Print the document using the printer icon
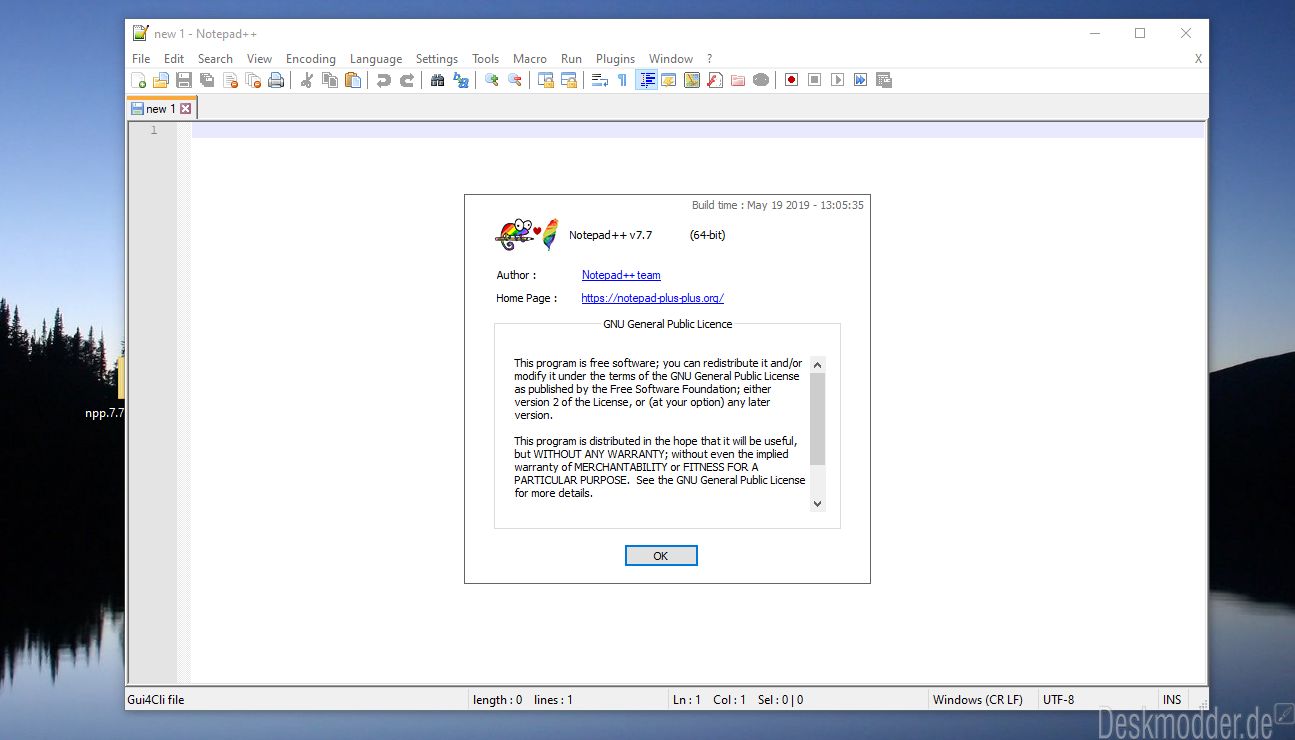This screenshot has height=740, width=1295. point(276,80)
